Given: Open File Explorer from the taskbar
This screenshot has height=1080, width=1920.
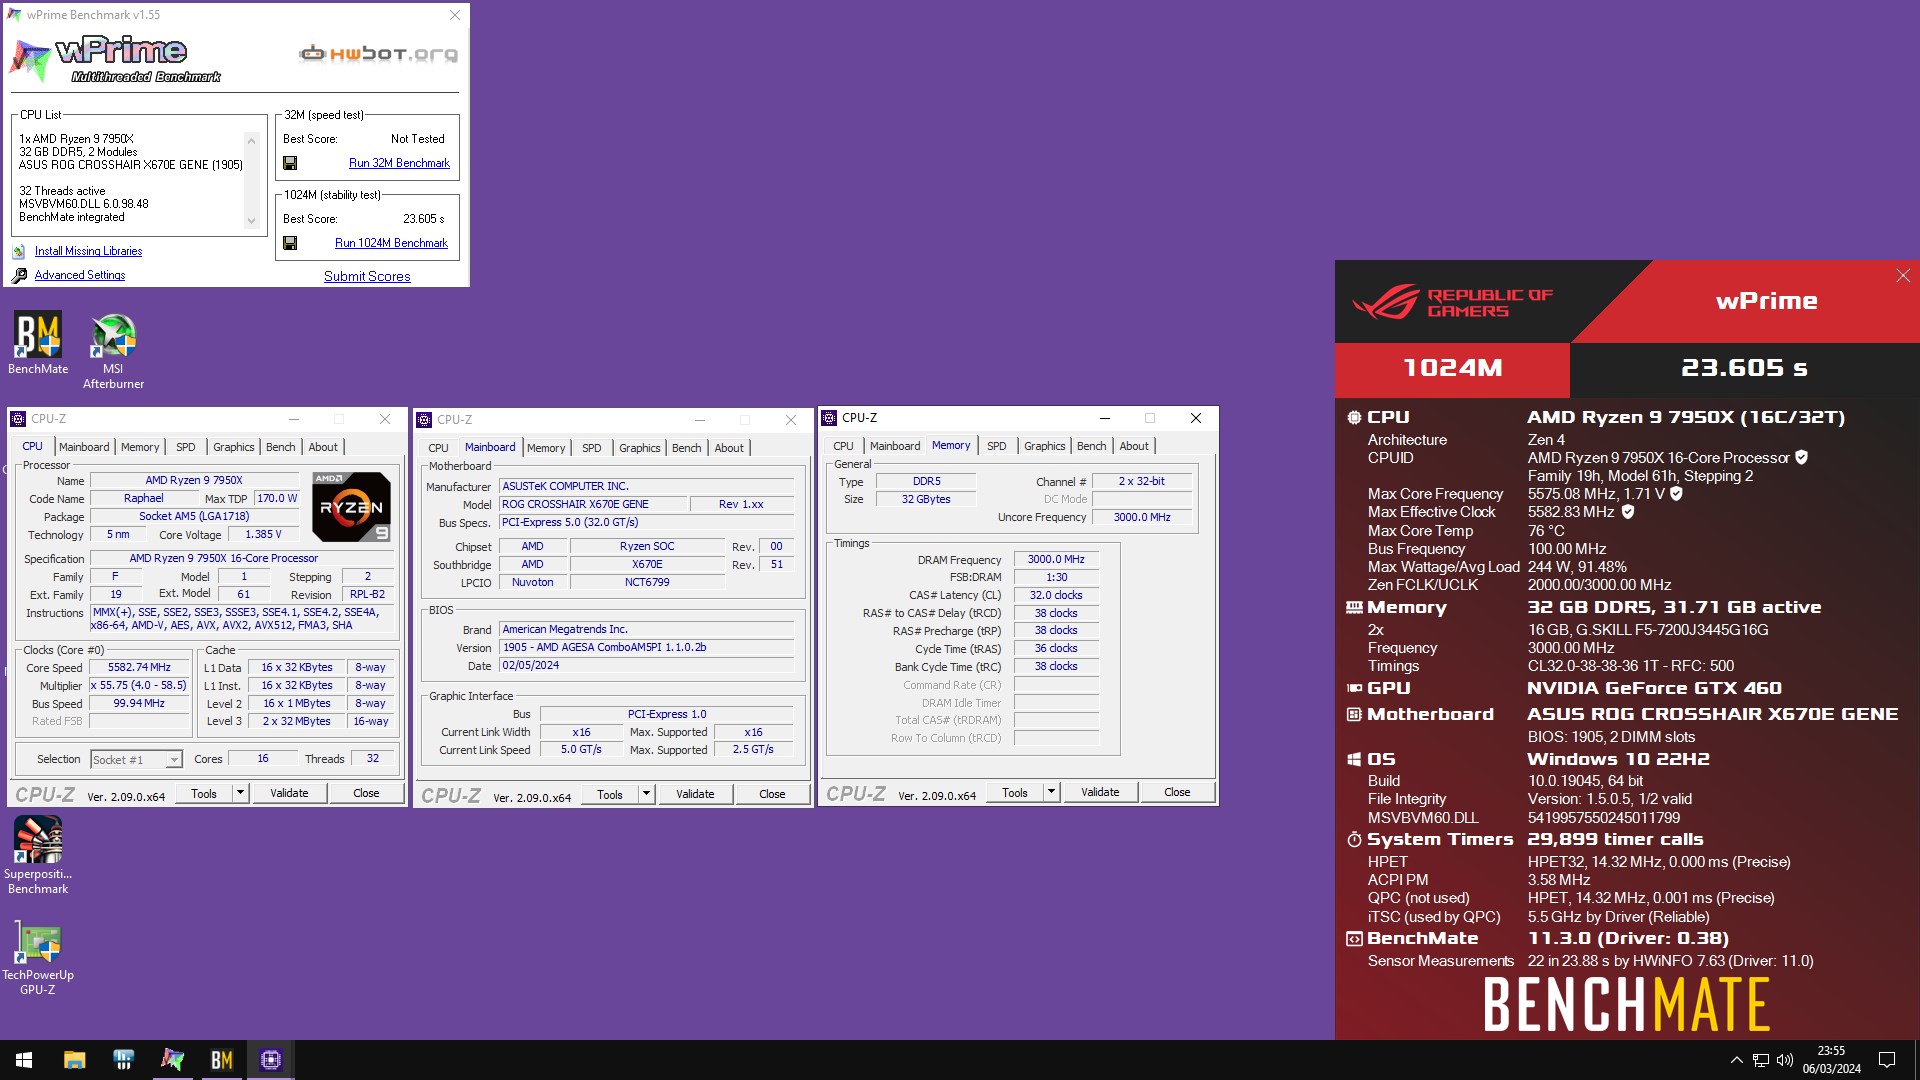Looking at the screenshot, I should tap(74, 1060).
